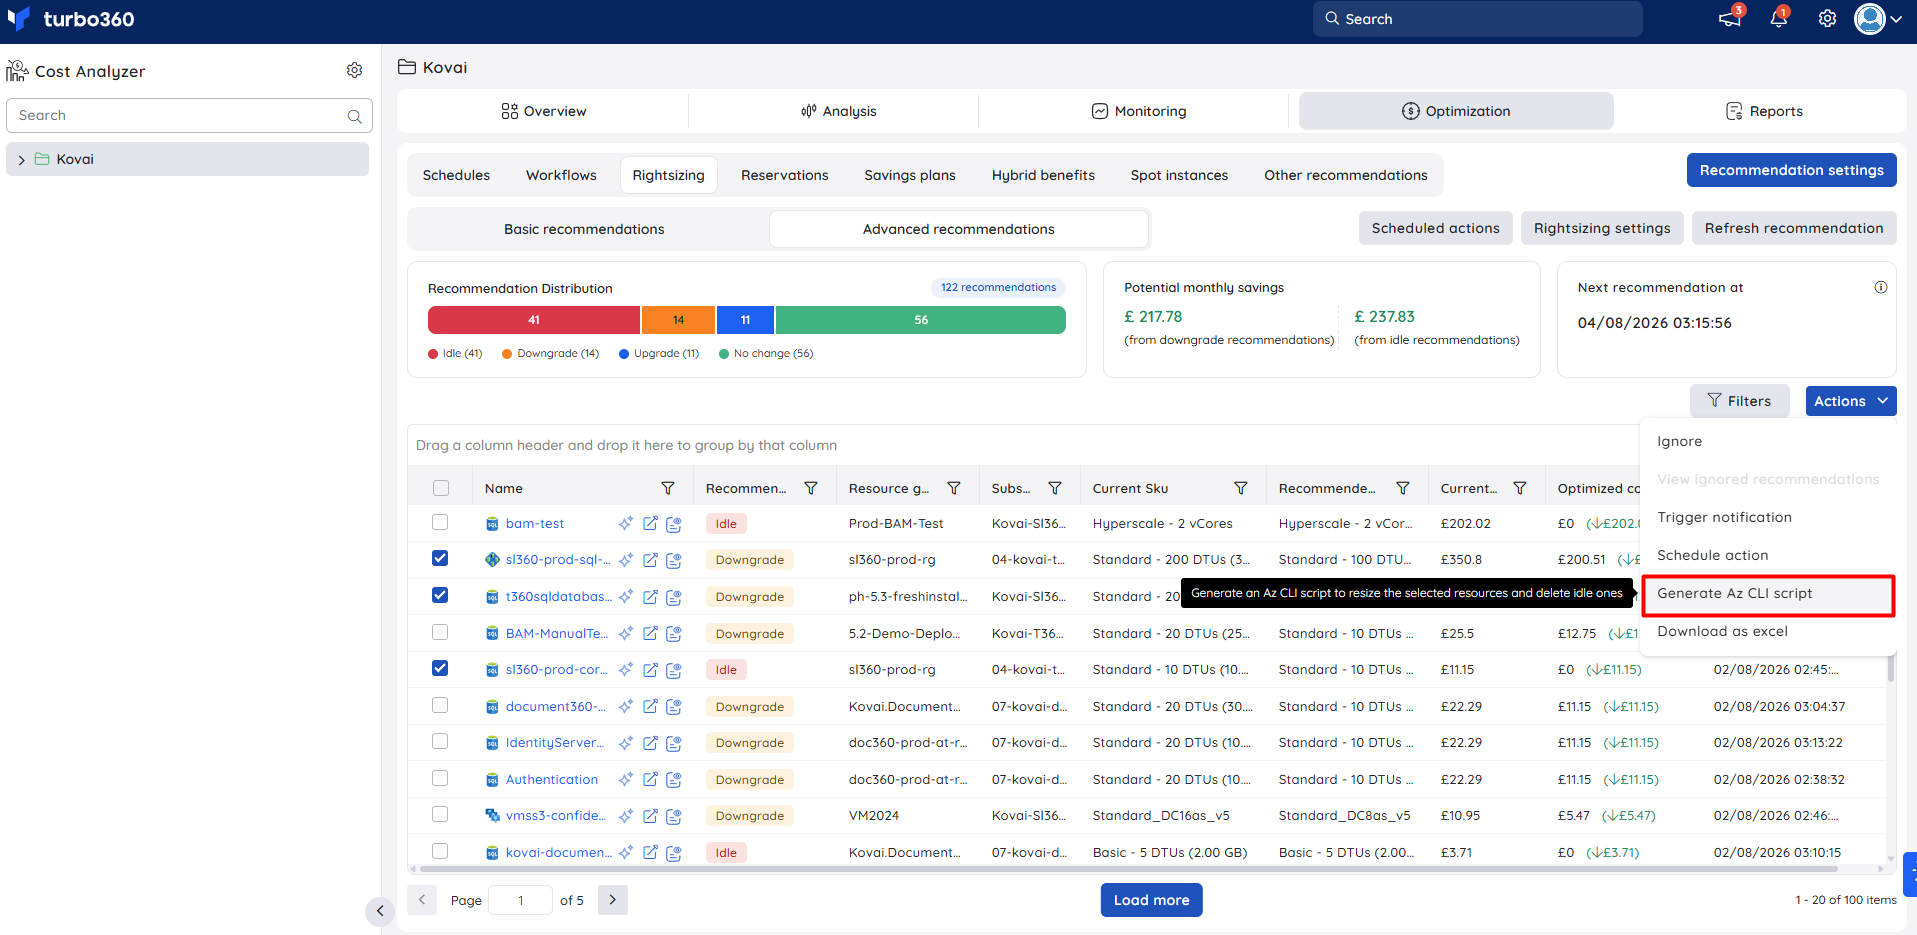1917x935 pixels.
Task: Open the notifications bell
Action: [1779, 18]
